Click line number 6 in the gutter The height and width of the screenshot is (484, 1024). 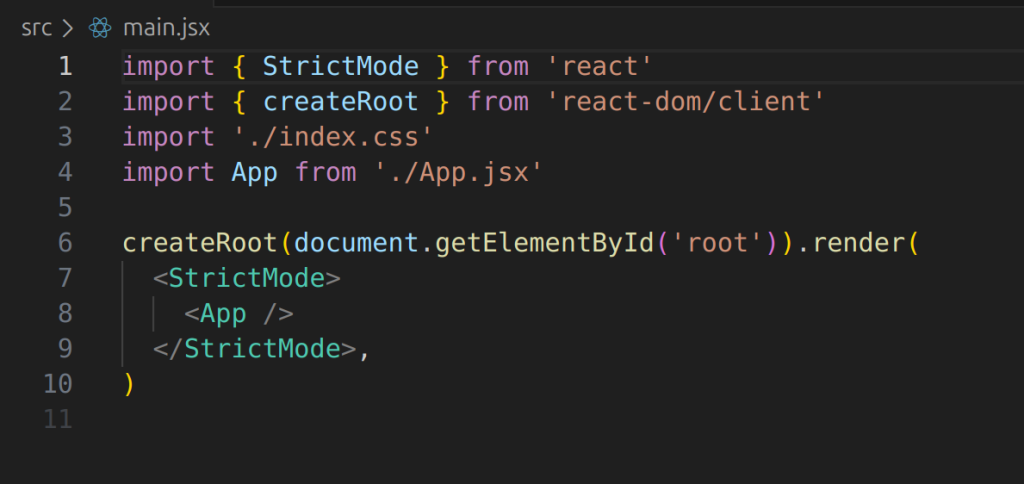[64, 243]
